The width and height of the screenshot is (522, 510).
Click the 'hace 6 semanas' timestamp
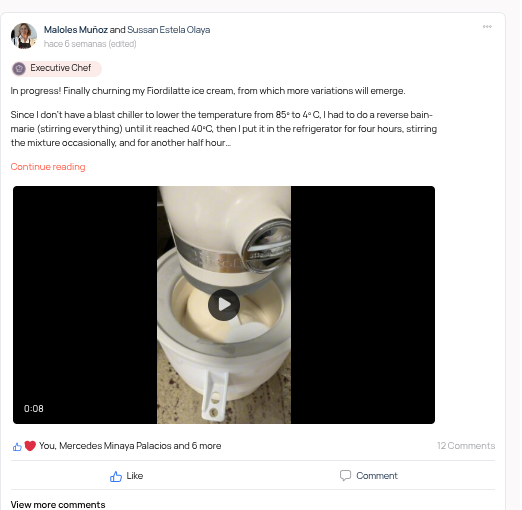[x=75, y=44]
